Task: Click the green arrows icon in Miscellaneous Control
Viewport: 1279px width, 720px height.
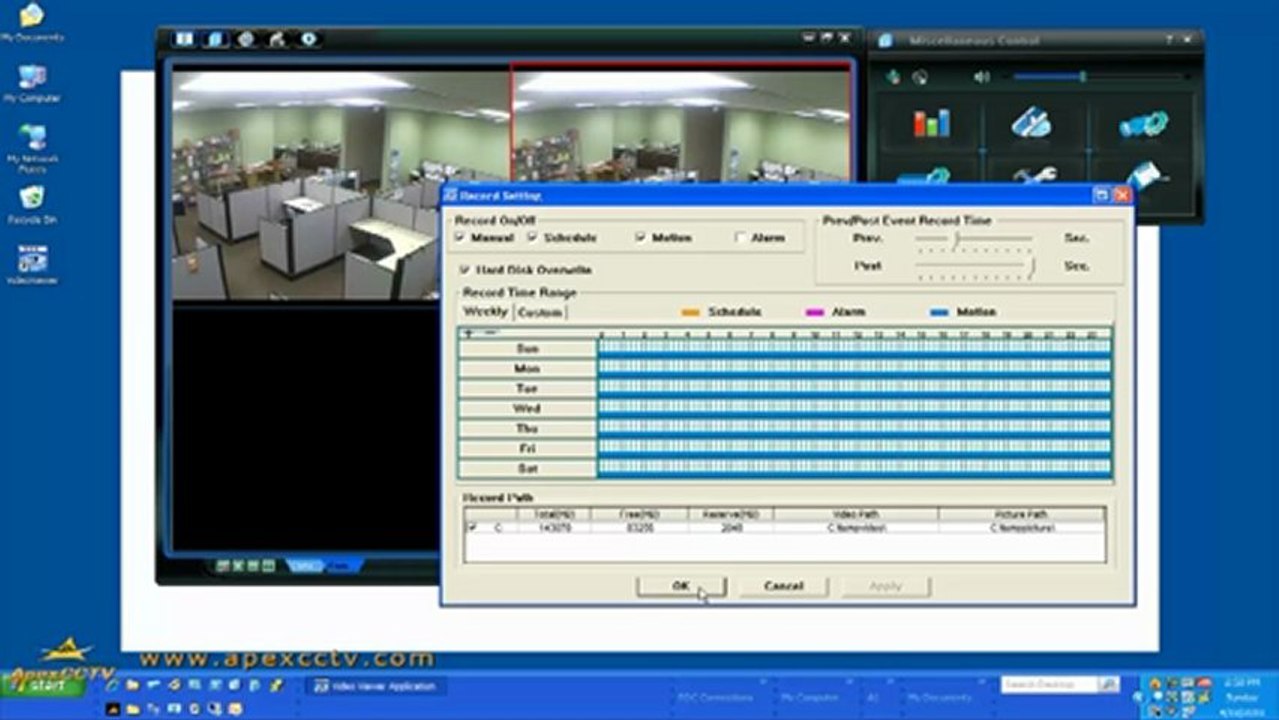Action: pyautogui.click(x=893, y=76)
